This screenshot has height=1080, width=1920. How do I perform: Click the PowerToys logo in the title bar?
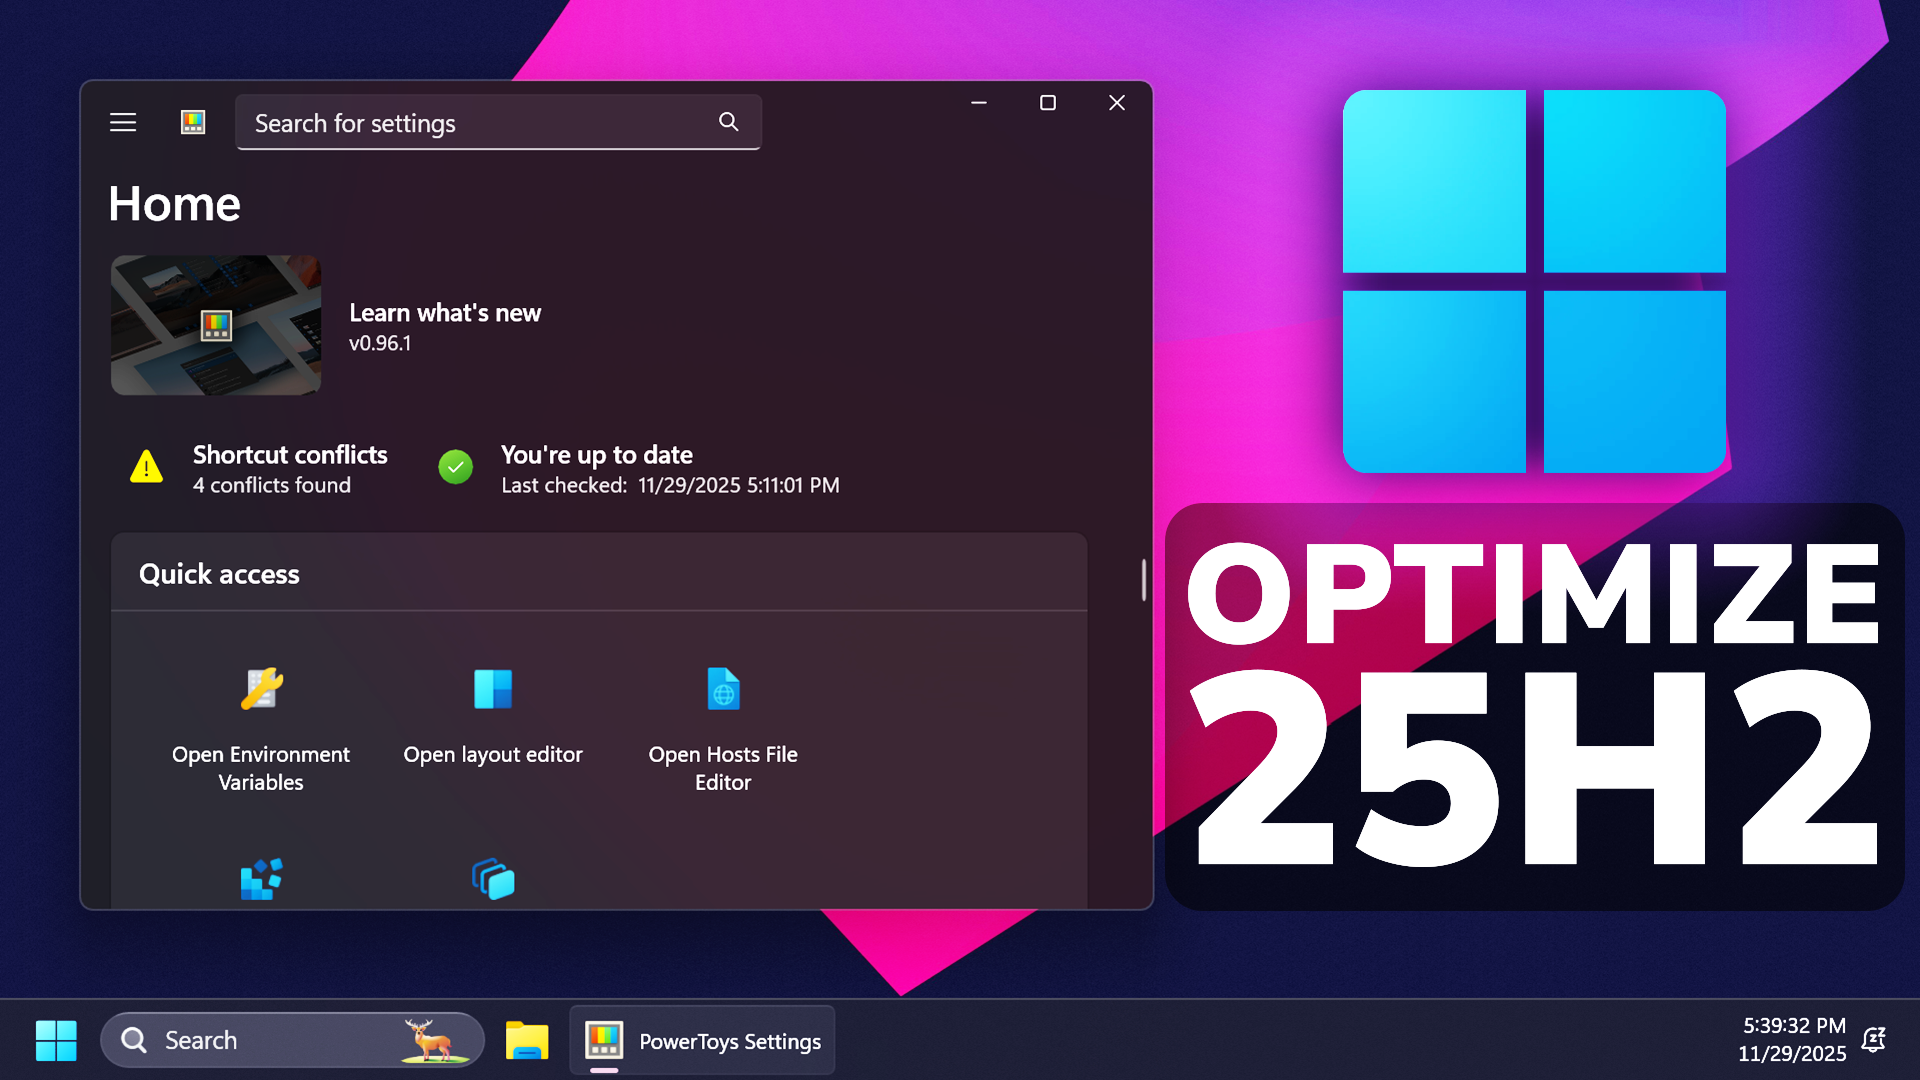click(x=192, y=121)
